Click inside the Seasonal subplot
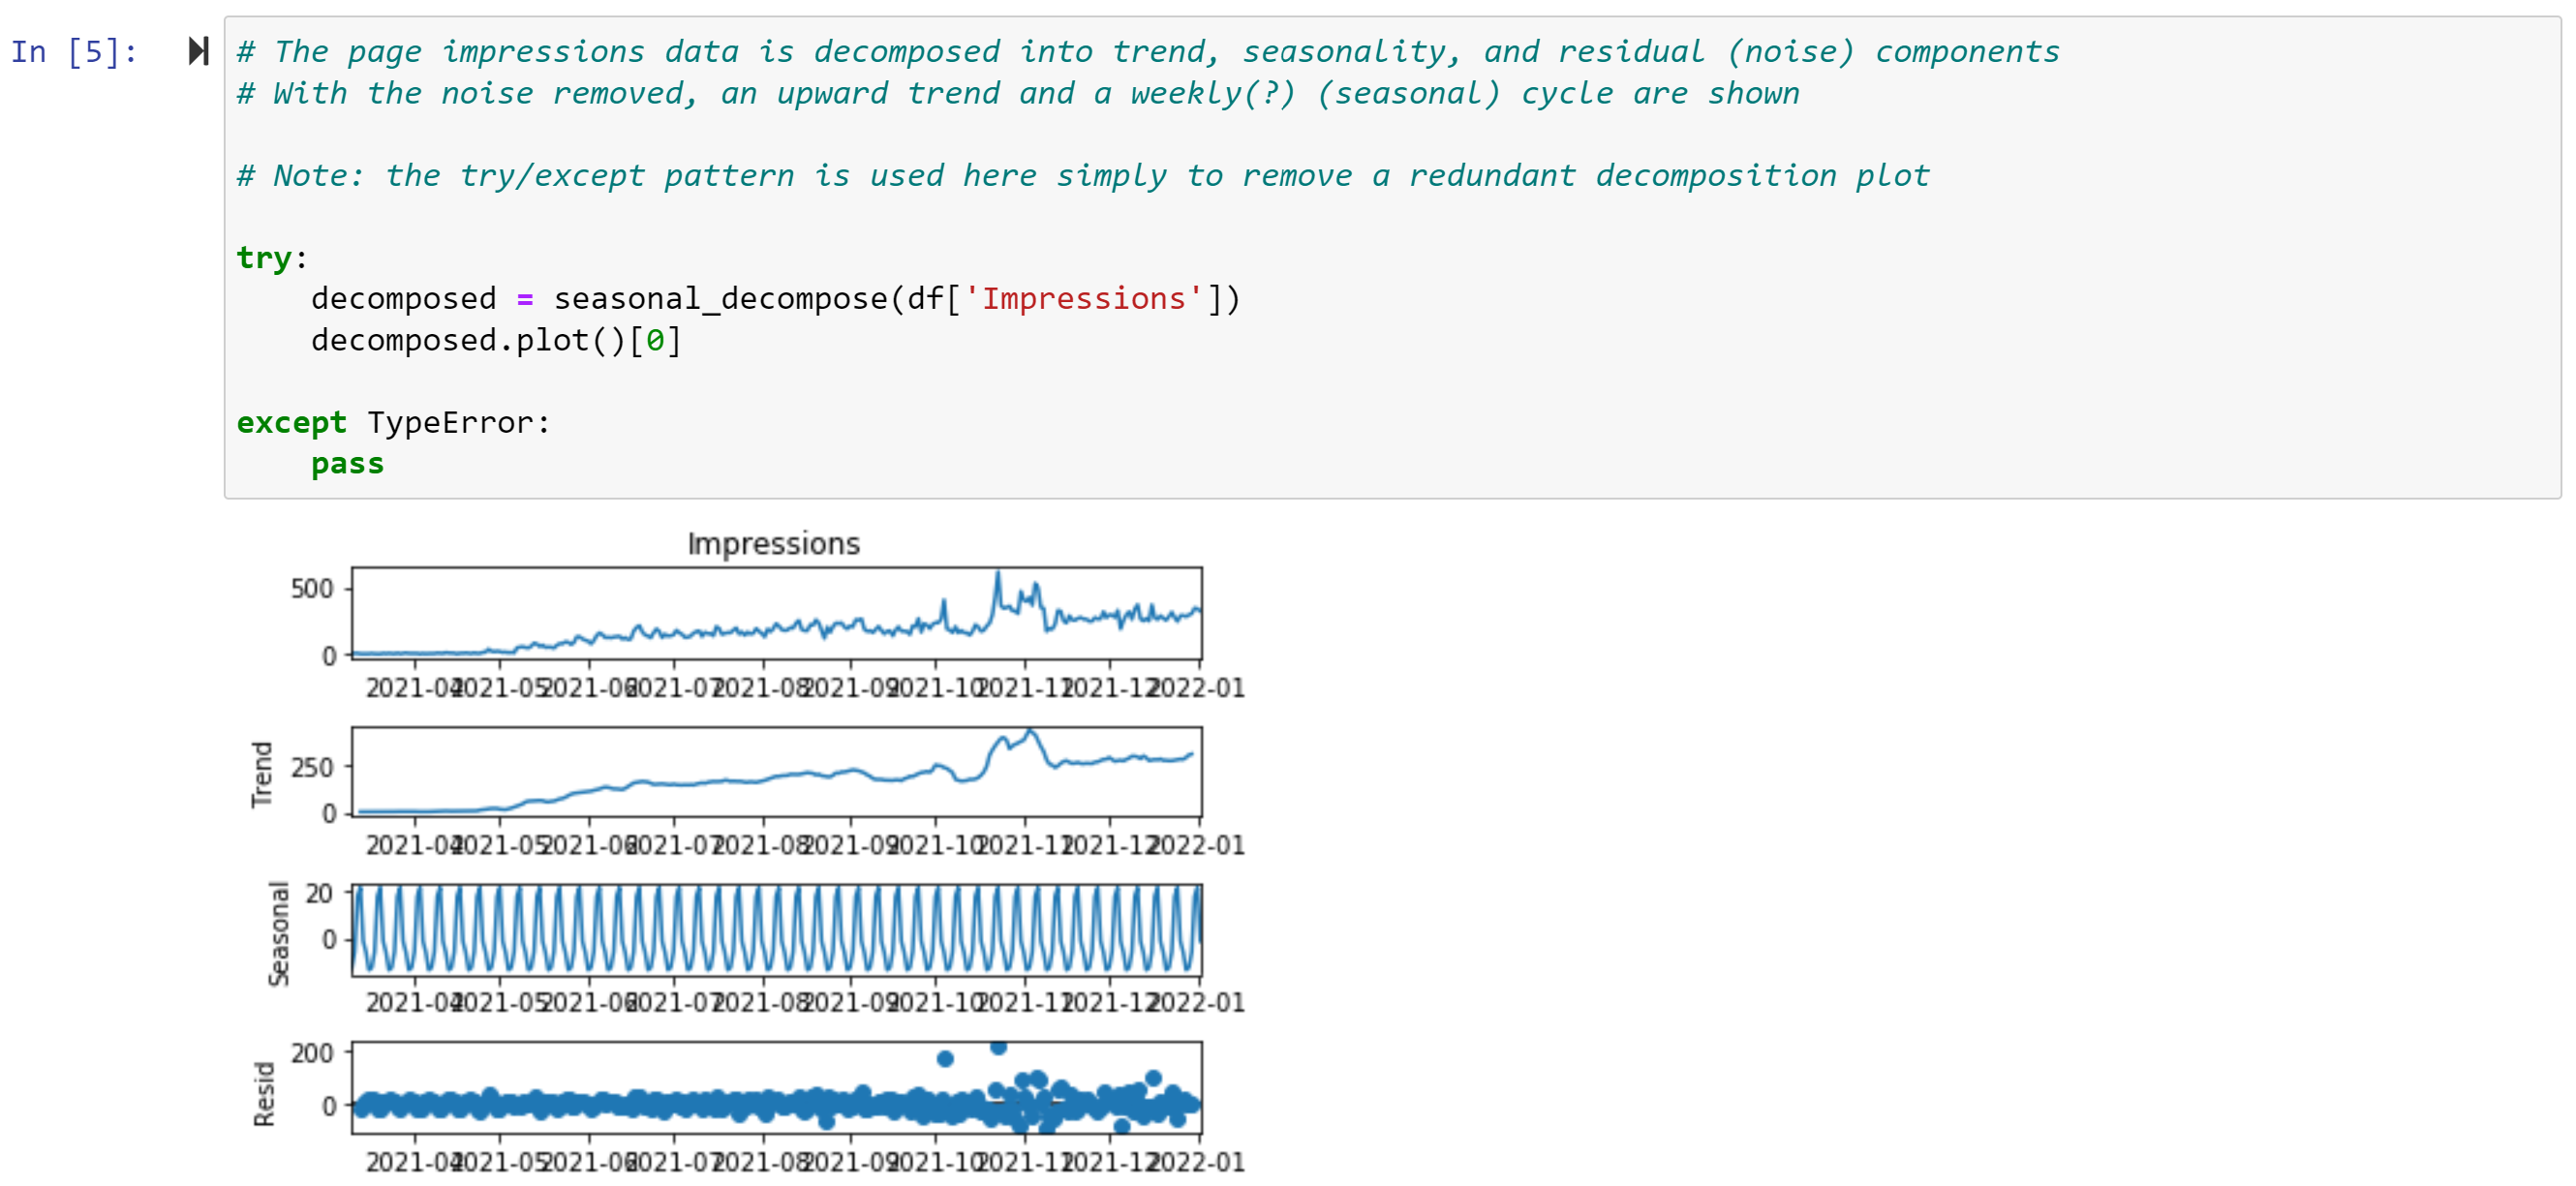The width and height of the screenshot is (2576, 1186). click(x=776, y=930)
